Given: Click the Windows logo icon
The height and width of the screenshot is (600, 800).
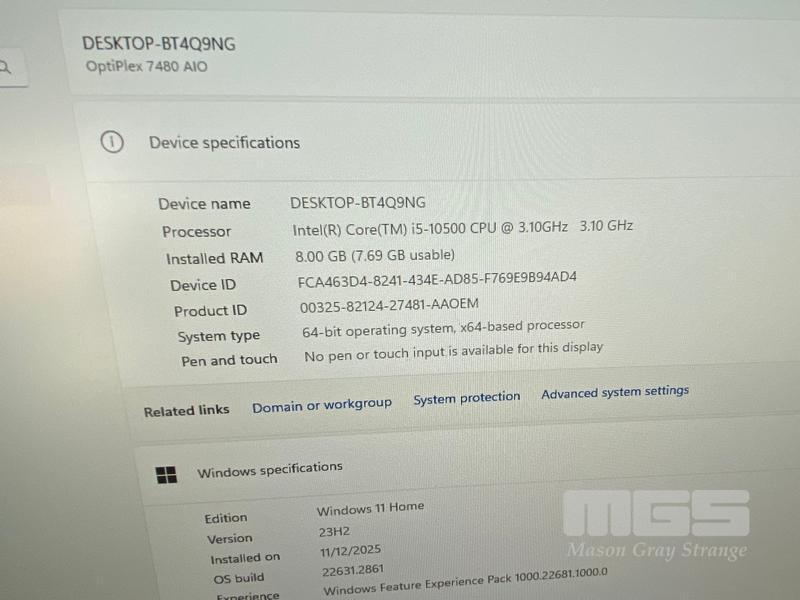Looking at the screenshot, I should pyautogui.click(x=166, y=475).
